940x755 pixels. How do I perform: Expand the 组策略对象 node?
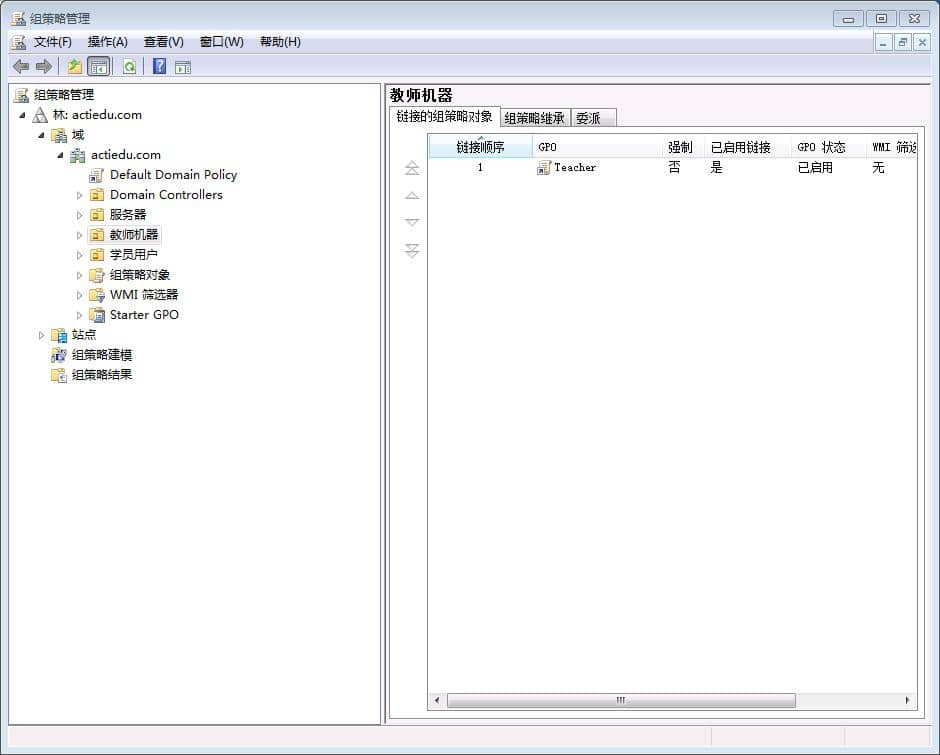(79, 276)
